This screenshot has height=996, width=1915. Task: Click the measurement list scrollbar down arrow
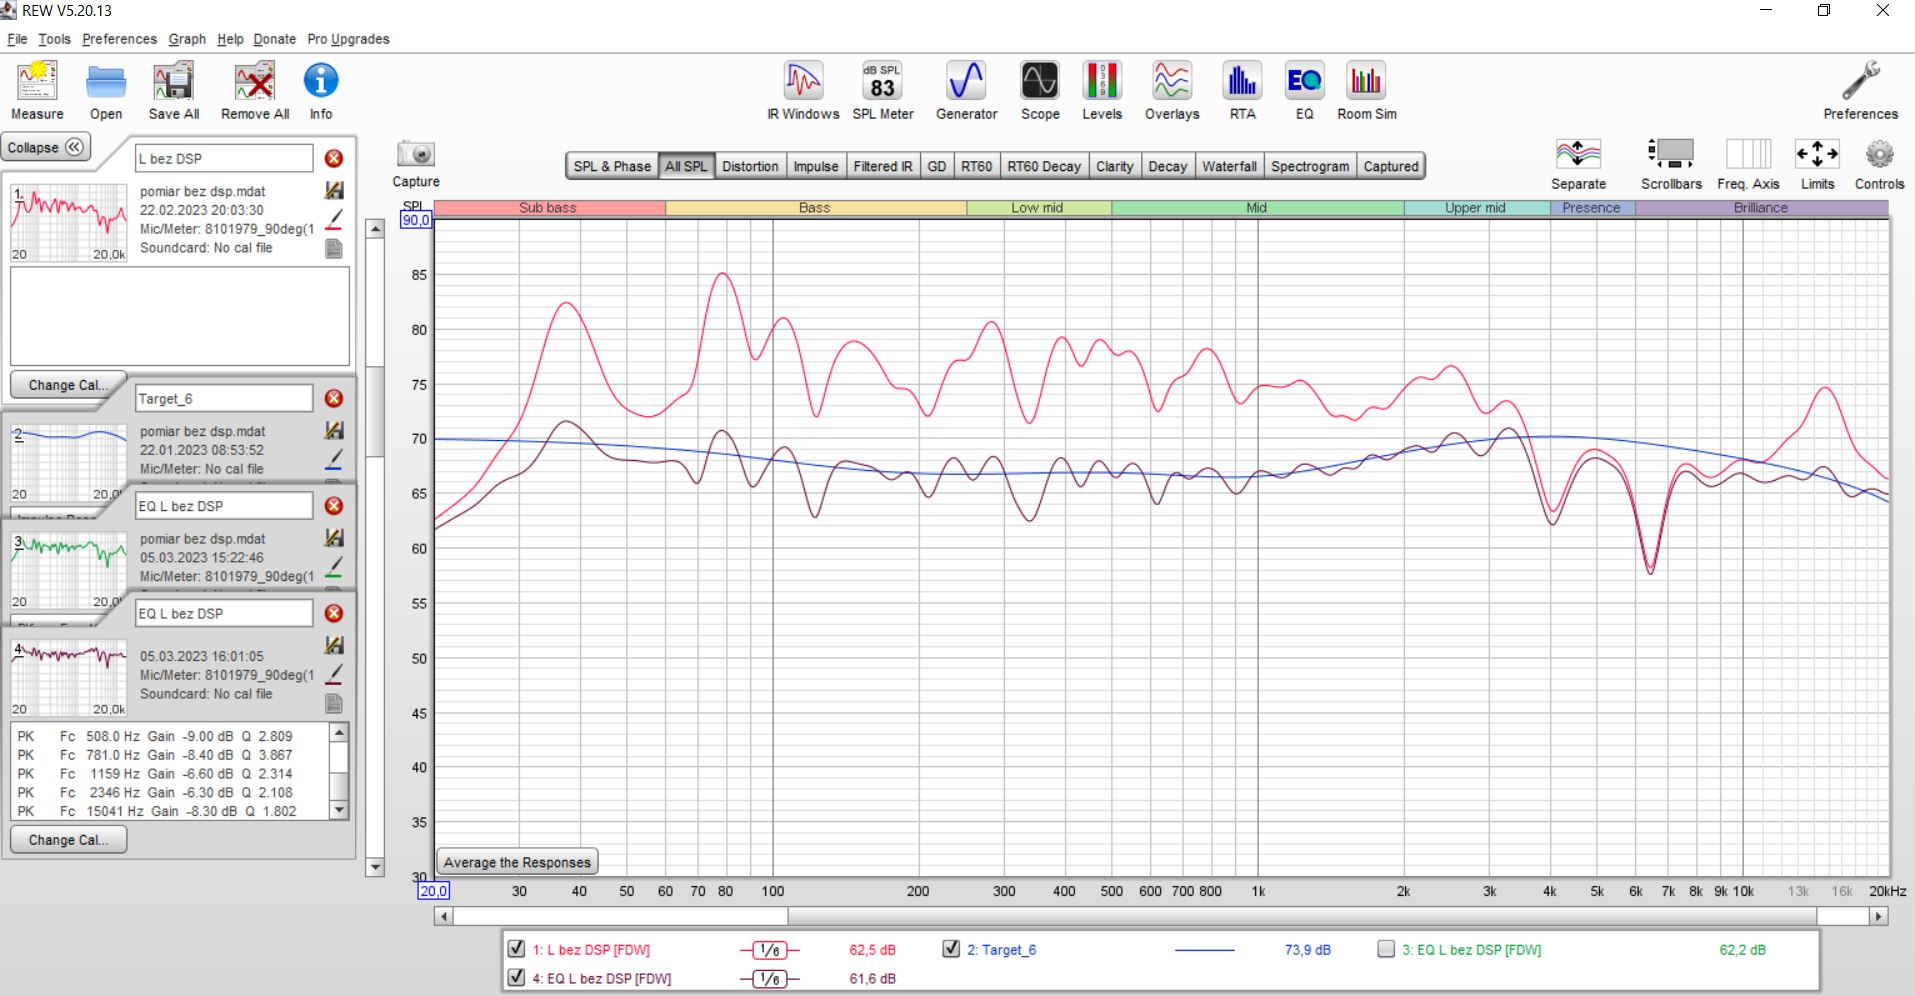(x=376, y=868)
